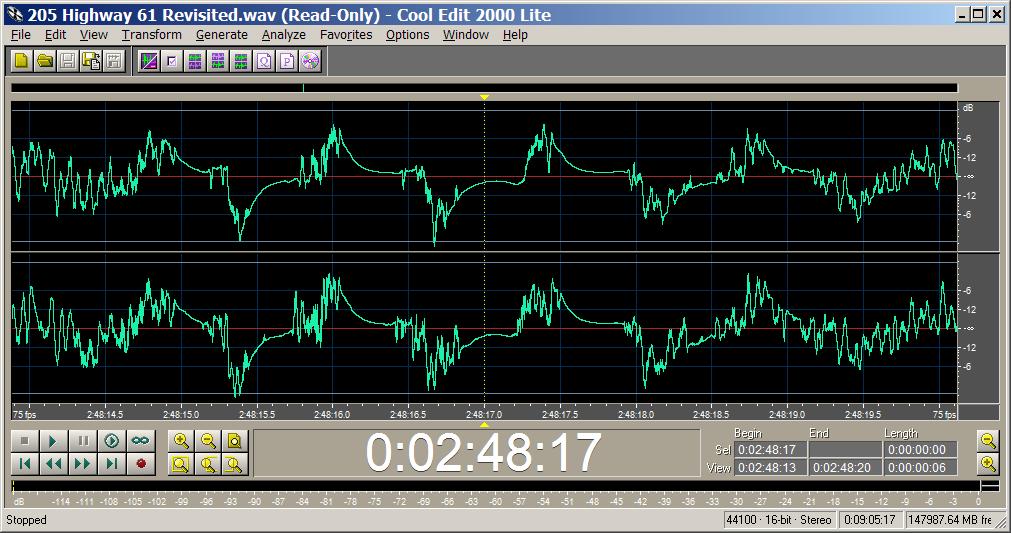Image resolution: width=1011 pixels, height=533 pixels.
Task: Click the Save Copy As floppy-with-page icon
Action: coord(91,61)
